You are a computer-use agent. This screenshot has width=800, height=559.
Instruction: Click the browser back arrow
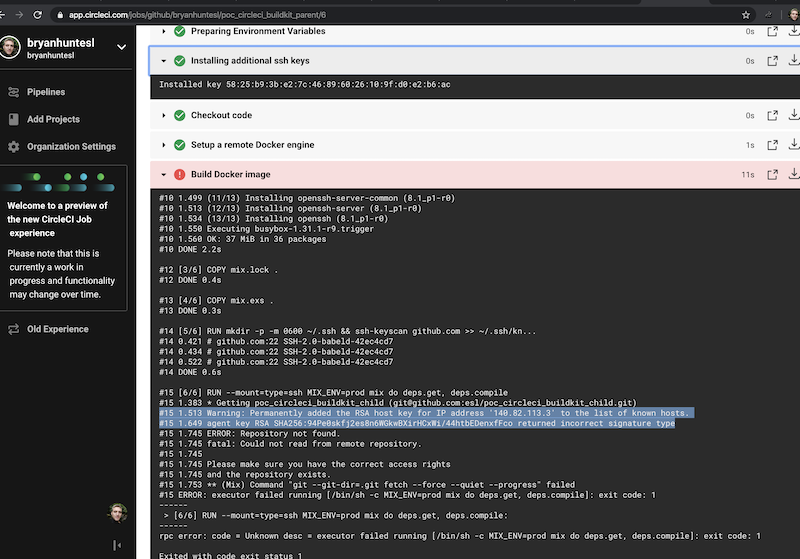point(2,15)
